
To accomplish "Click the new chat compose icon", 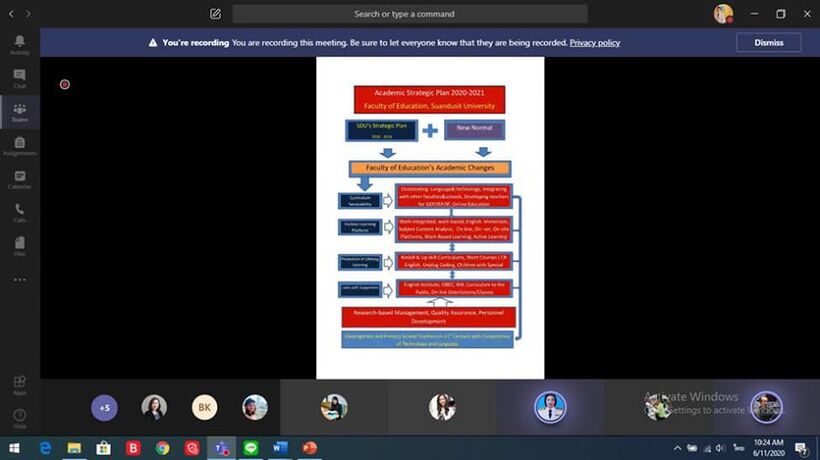I will coord(215,14).
